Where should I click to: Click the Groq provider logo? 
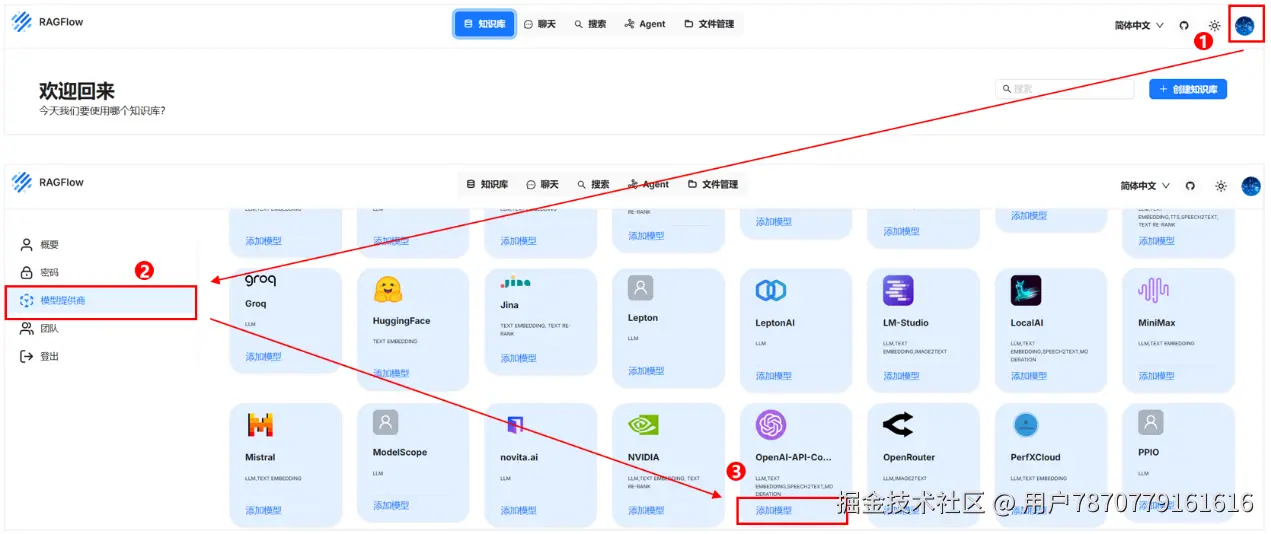tap(260, 281)
